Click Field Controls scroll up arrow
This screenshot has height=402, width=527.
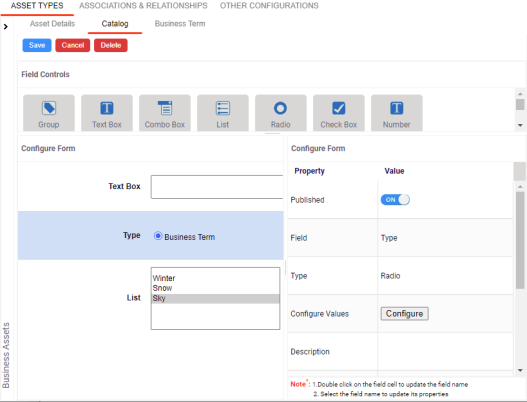[x=520, y=94]
